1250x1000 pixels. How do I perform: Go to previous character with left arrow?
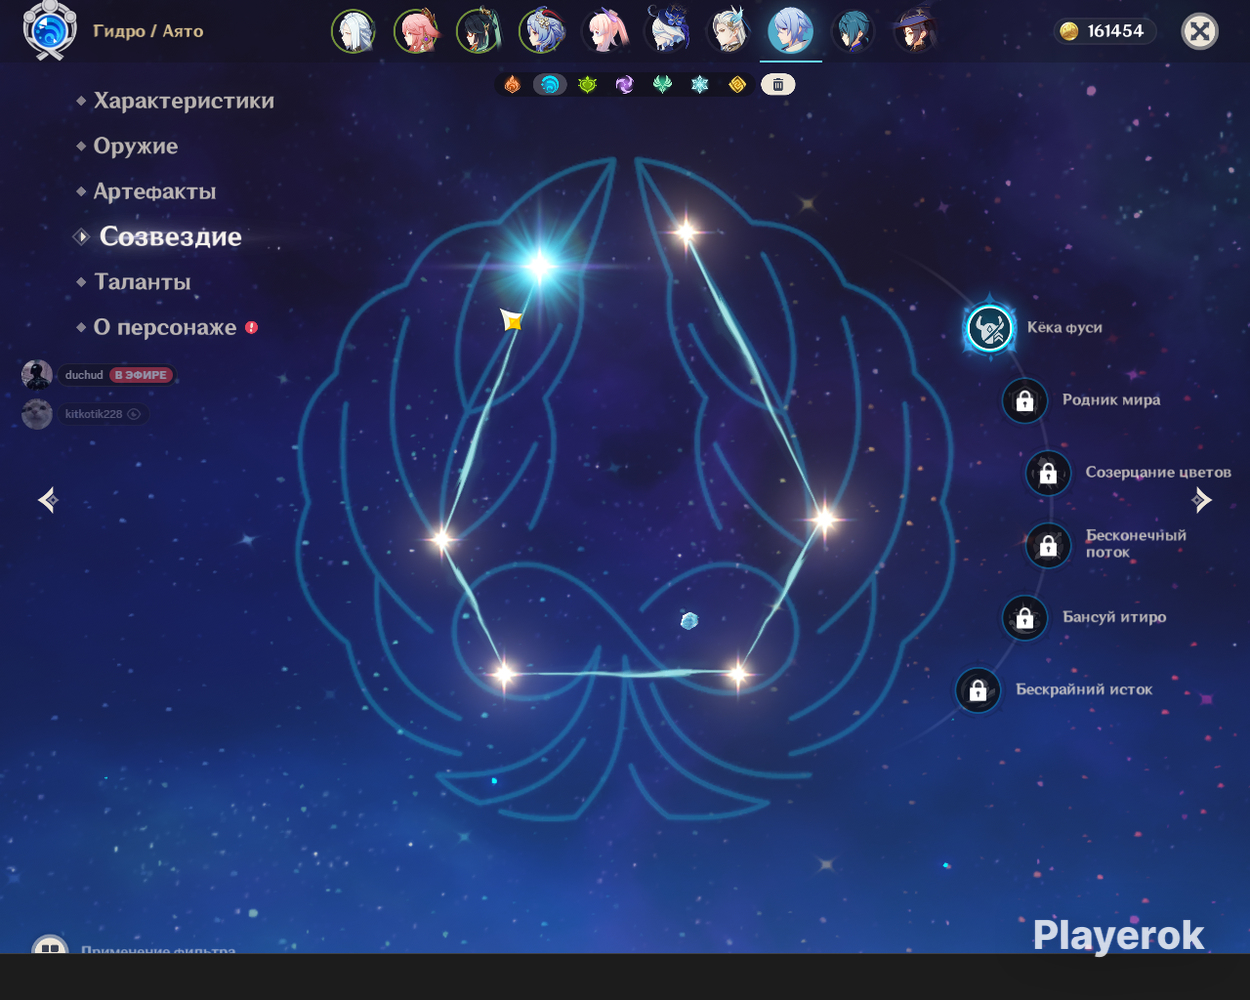pos(47,499)
